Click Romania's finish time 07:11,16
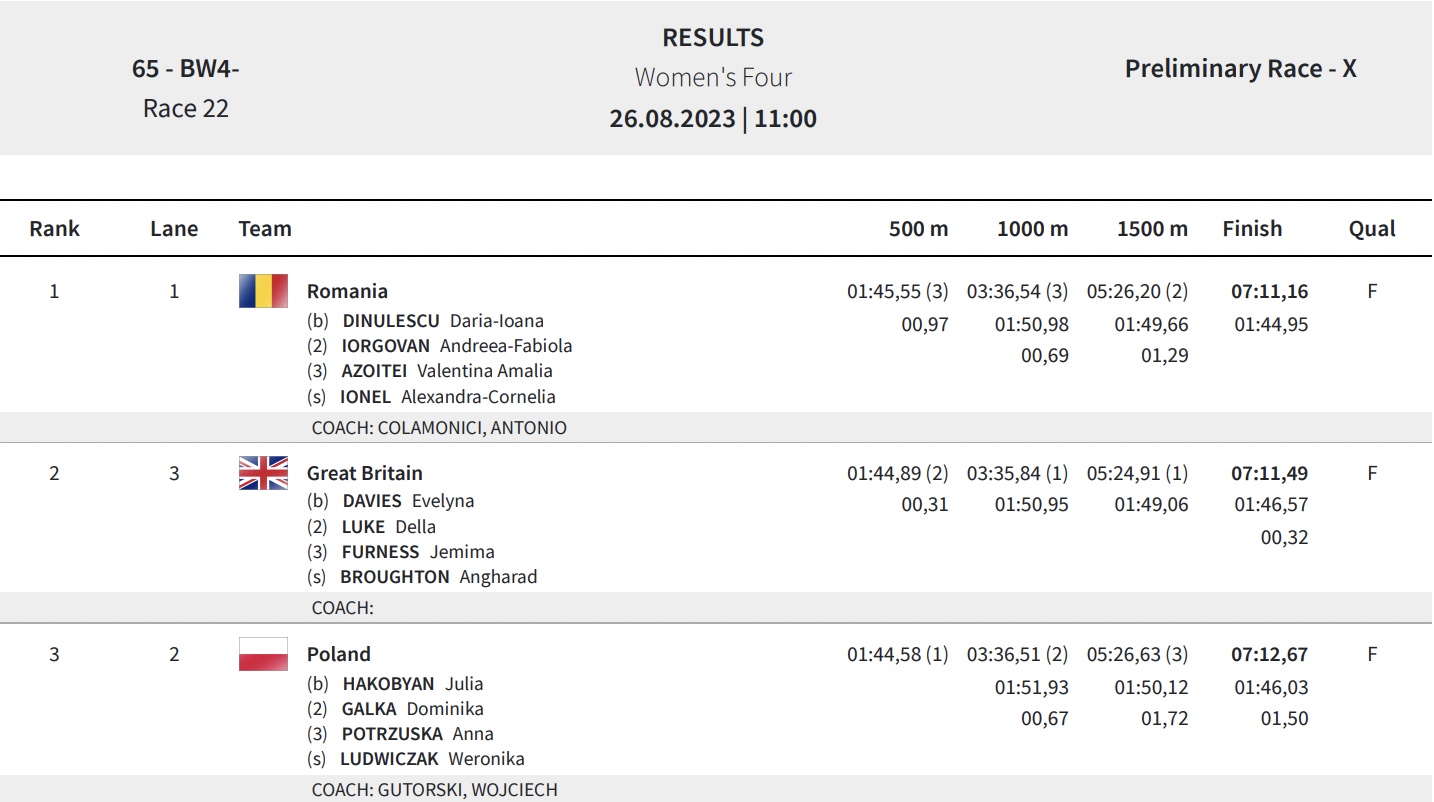Screen dimensions: 1434x802 (1270, 291)
